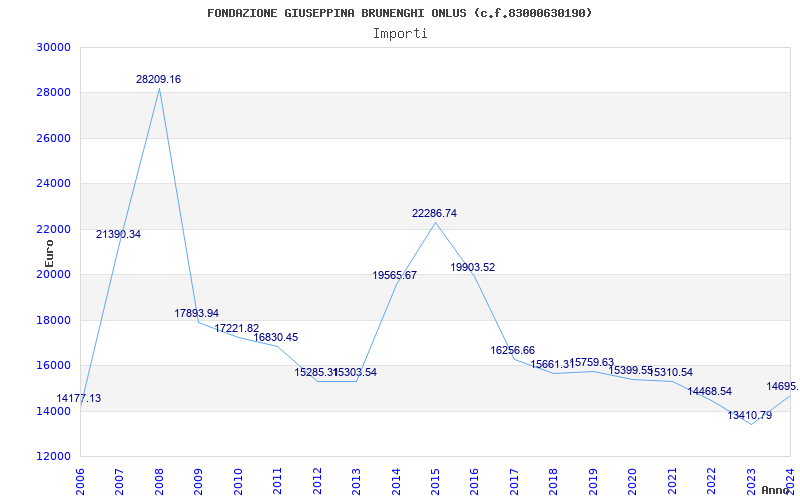This screenshot has width=800, height=500.
Task: Select data label 14468.54
Action: coord(710,392)
